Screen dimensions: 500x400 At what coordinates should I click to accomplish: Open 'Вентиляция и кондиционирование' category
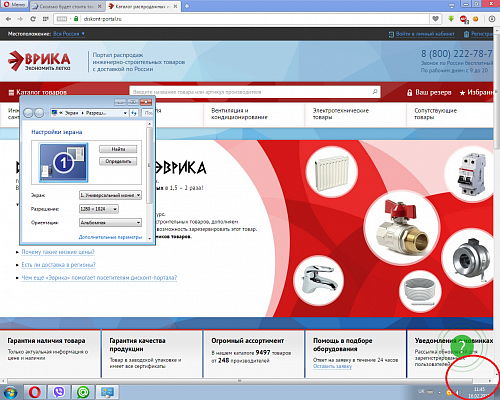coord(239,114)
